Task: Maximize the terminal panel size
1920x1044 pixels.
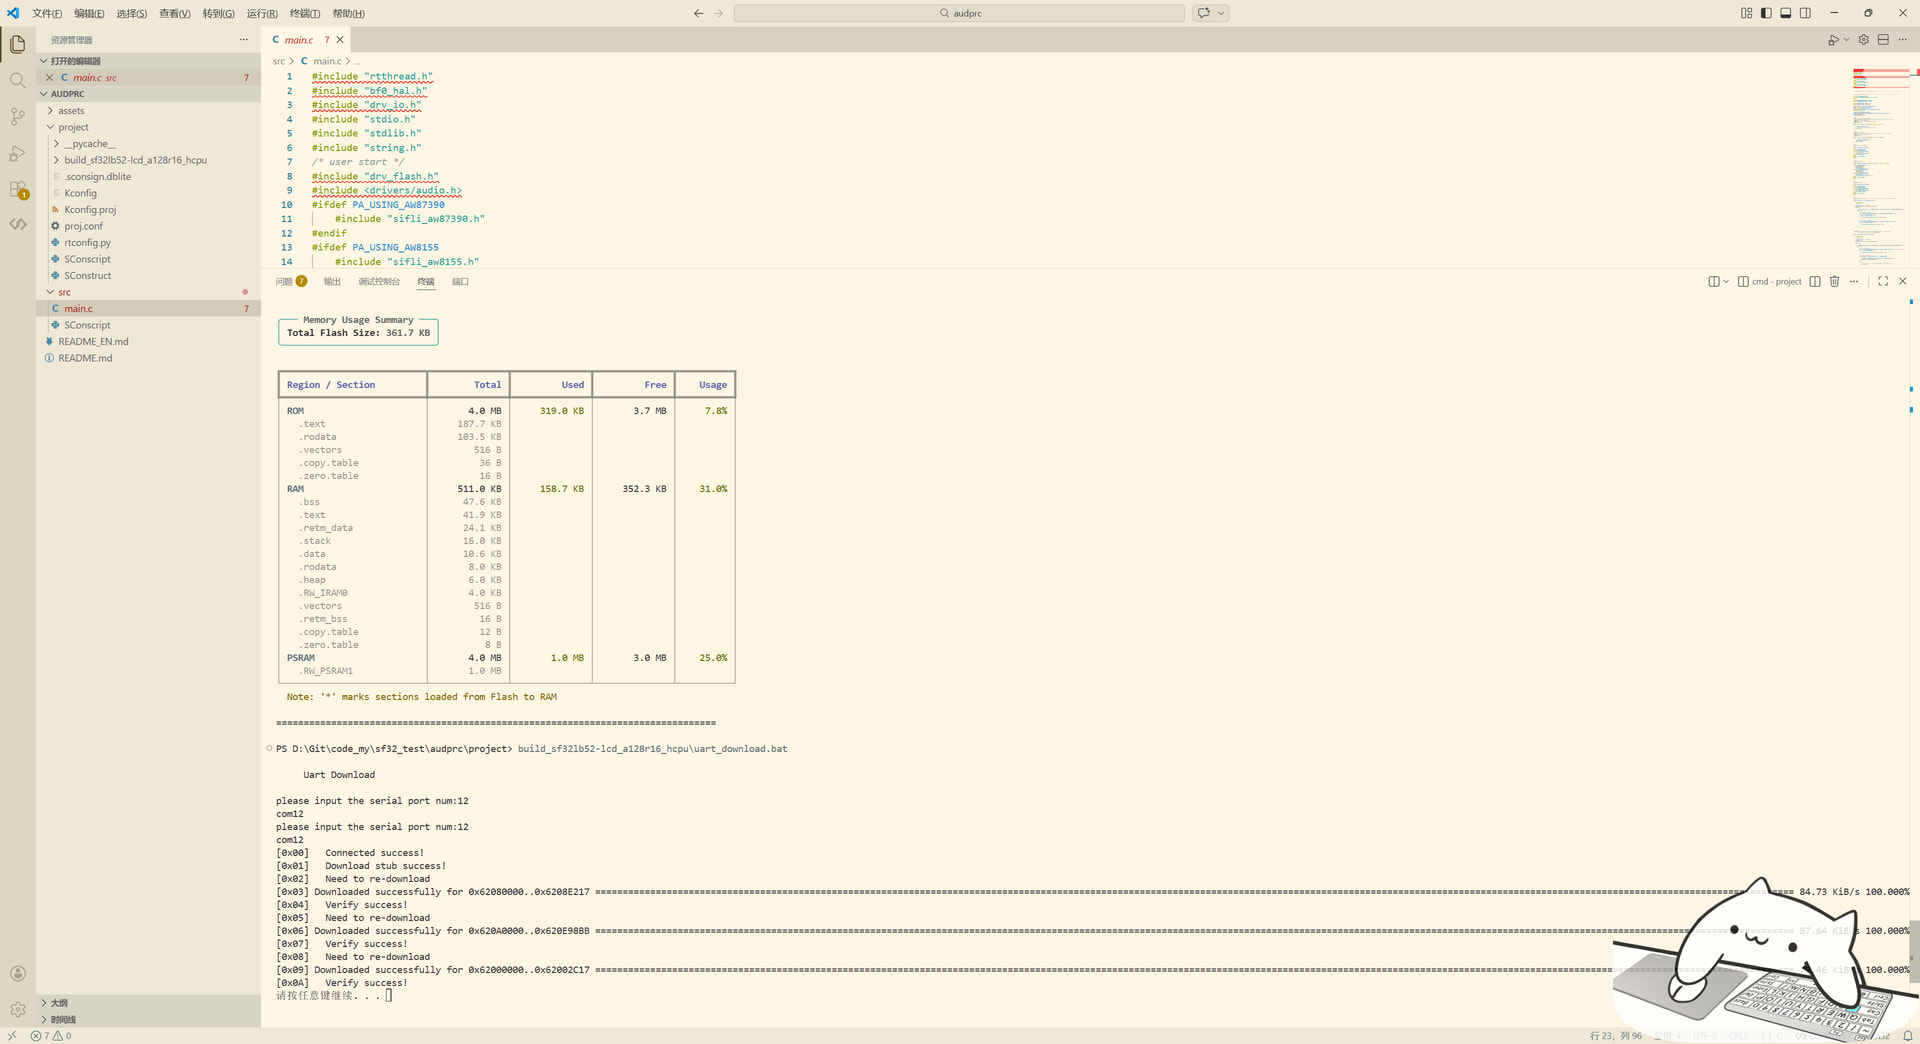Action: point(1883,282)
